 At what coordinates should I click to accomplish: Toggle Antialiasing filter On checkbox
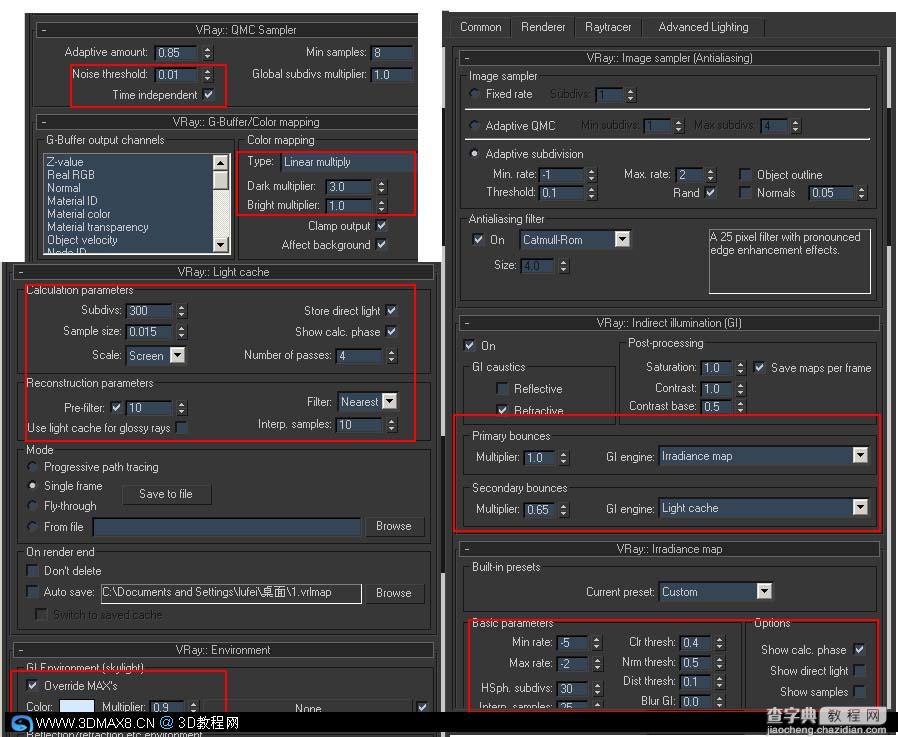coord(478,239)
